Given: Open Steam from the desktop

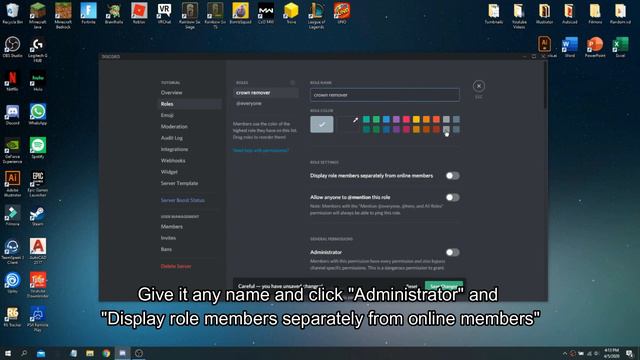Looking at the screenshot, I should (38, 216).
